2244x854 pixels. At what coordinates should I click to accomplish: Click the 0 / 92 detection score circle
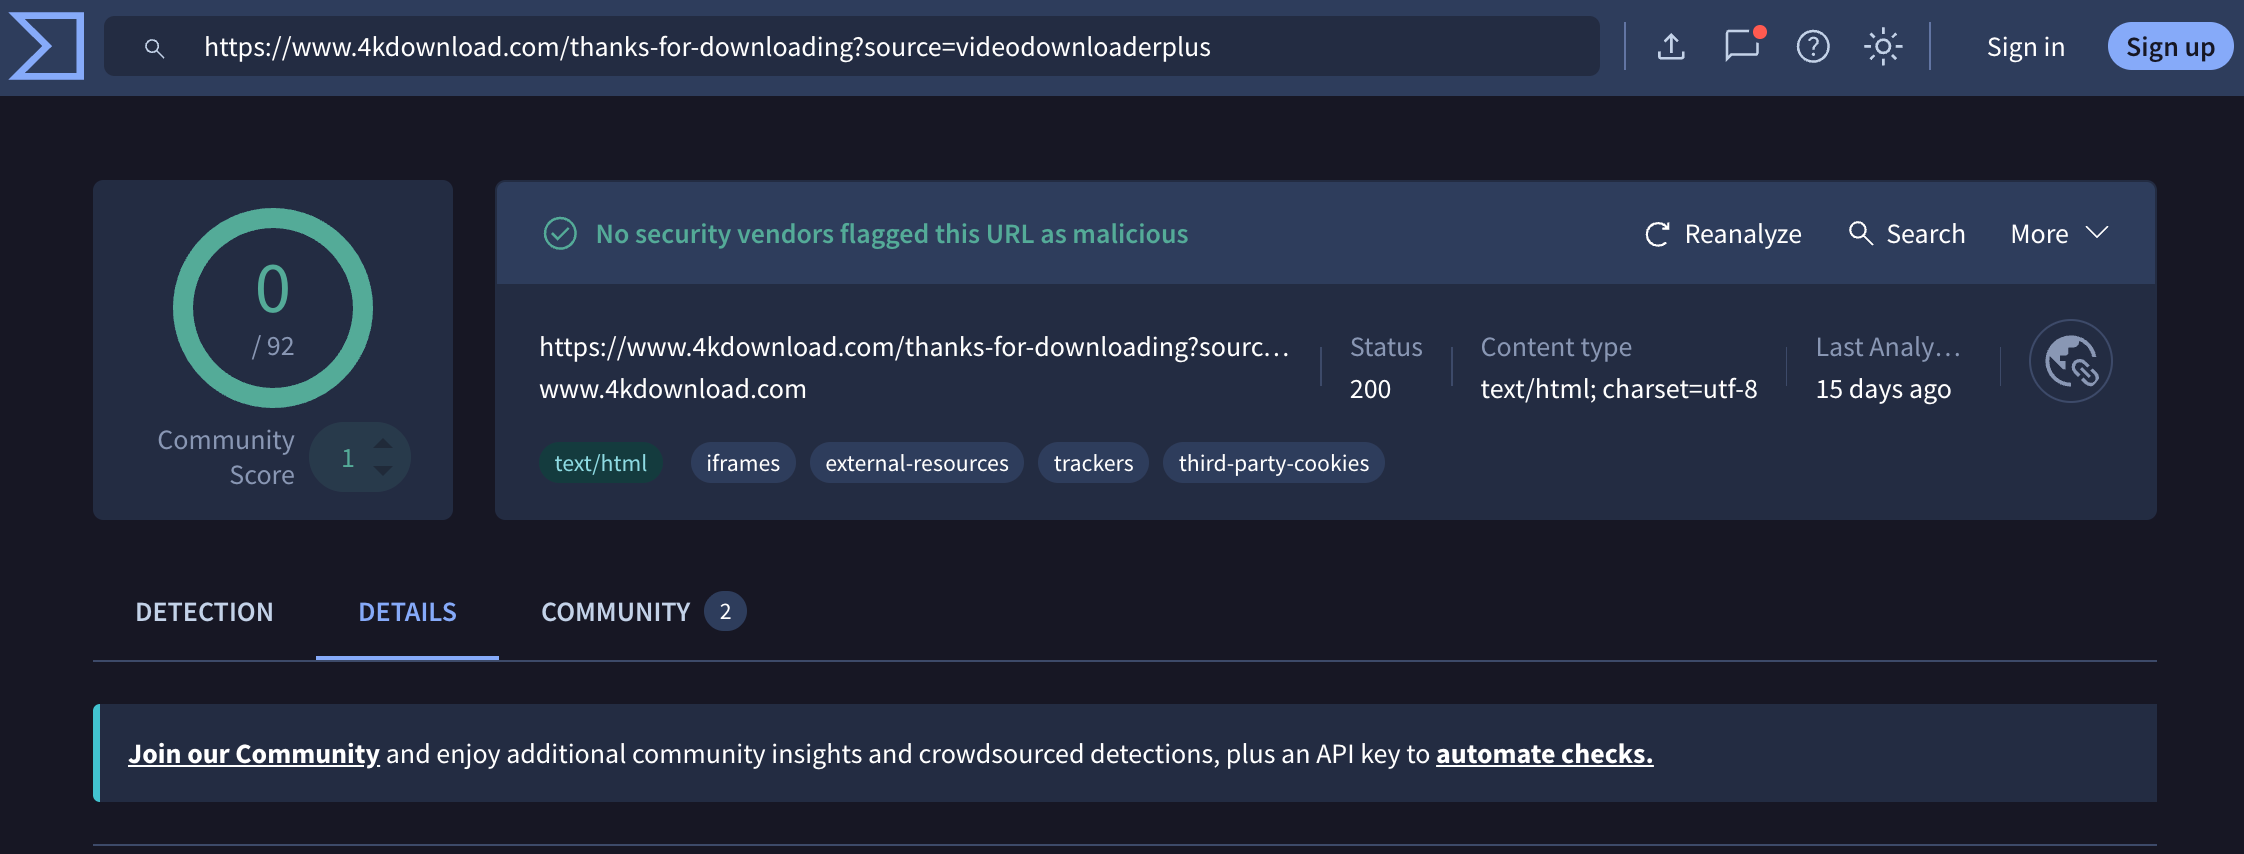[x=273, y=308]
